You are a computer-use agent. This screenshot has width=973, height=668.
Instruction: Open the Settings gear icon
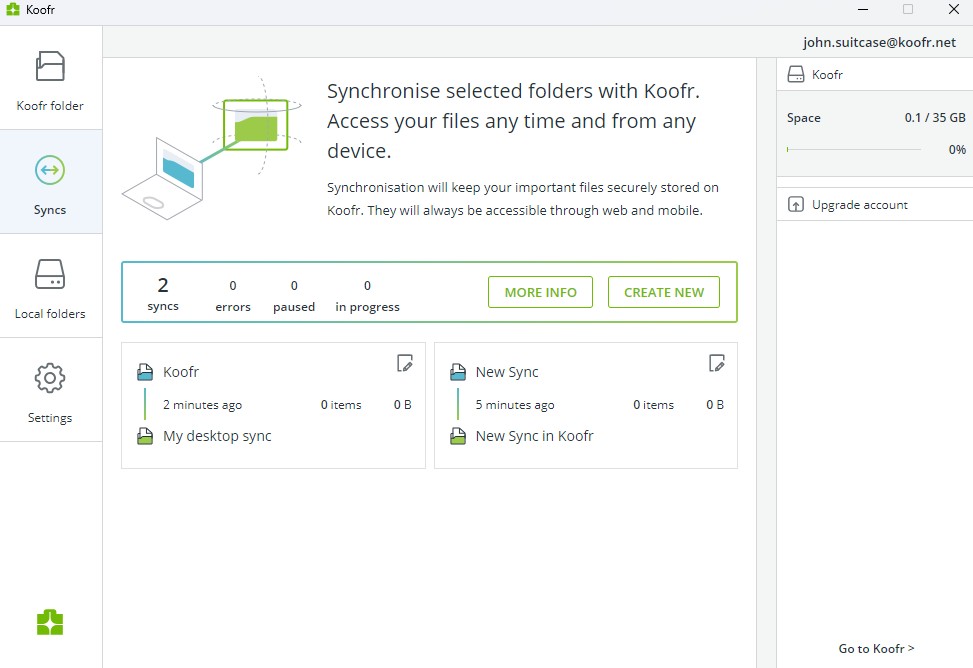click(x=50, y=378)
